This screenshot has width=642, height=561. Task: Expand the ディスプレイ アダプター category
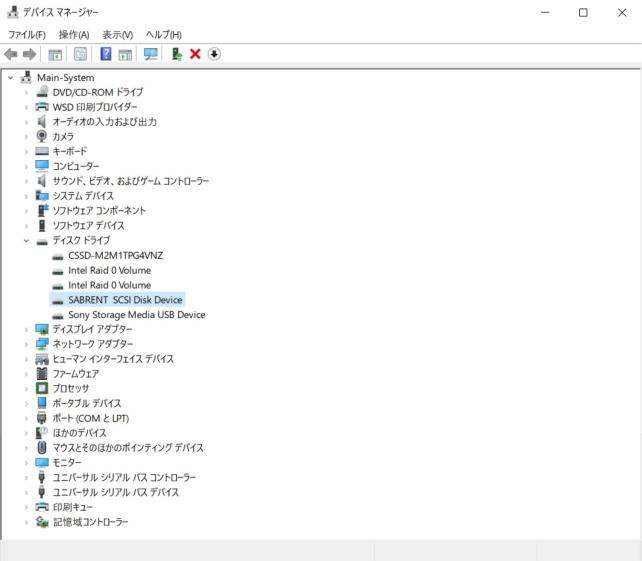26,330
